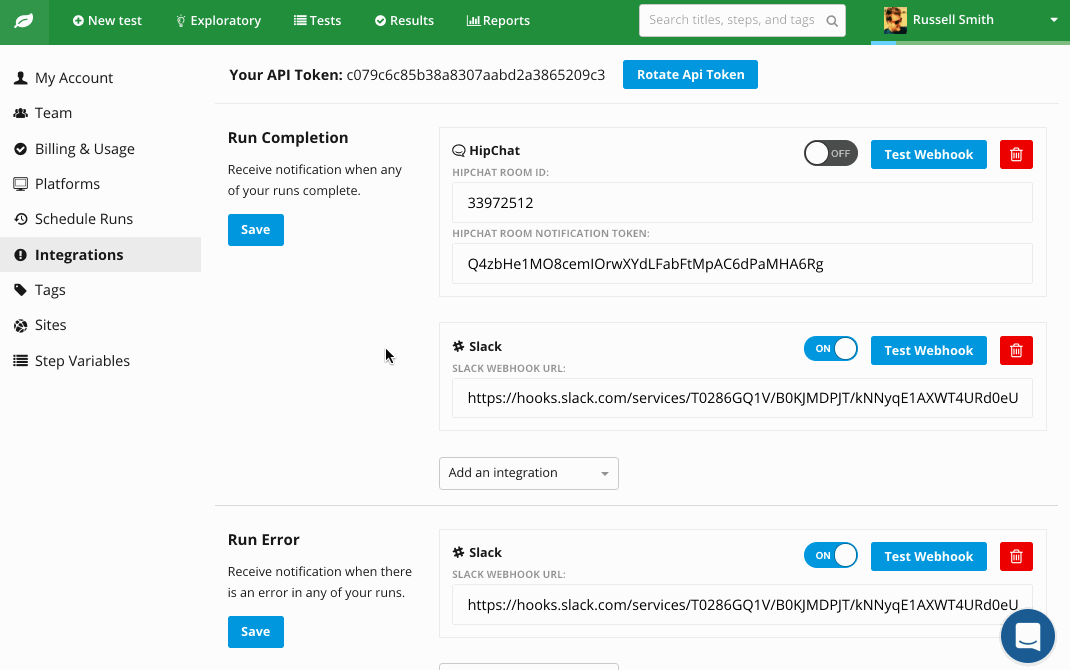Save Run Completion settings
The height and width of the screenshot is (670, 1070).
(255, 230)
